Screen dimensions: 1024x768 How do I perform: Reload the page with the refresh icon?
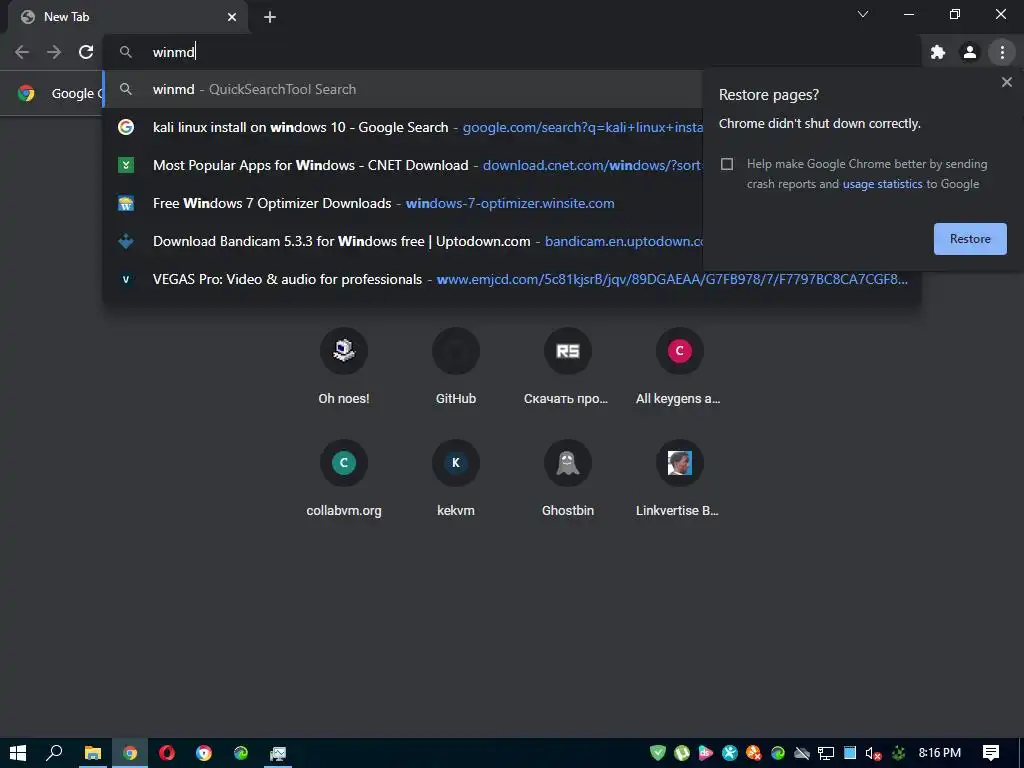(86, 52)
